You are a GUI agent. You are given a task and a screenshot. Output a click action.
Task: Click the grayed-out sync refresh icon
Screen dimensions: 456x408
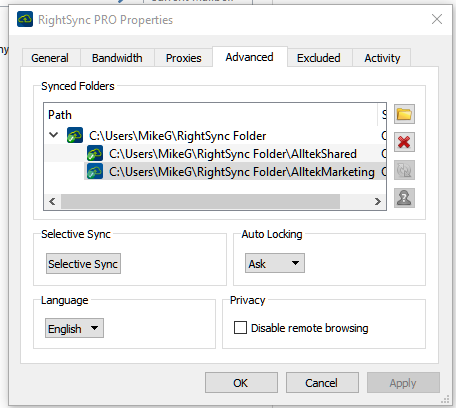(404, 170)
